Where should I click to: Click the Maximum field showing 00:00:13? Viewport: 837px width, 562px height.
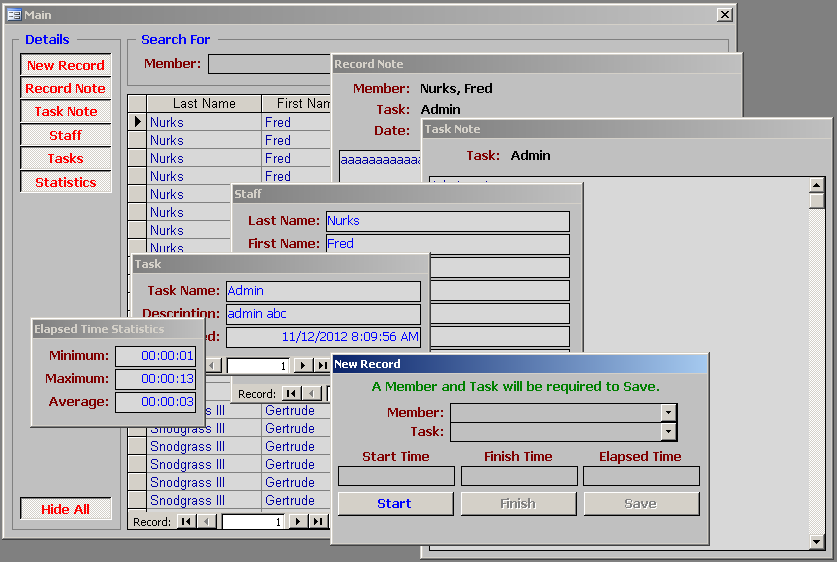click(155, 379)
